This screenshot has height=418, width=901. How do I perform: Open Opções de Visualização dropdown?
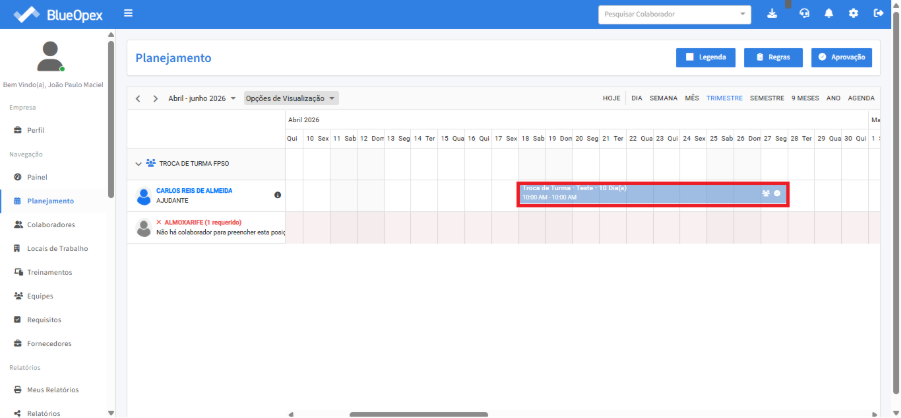click(x=291, y=98)
